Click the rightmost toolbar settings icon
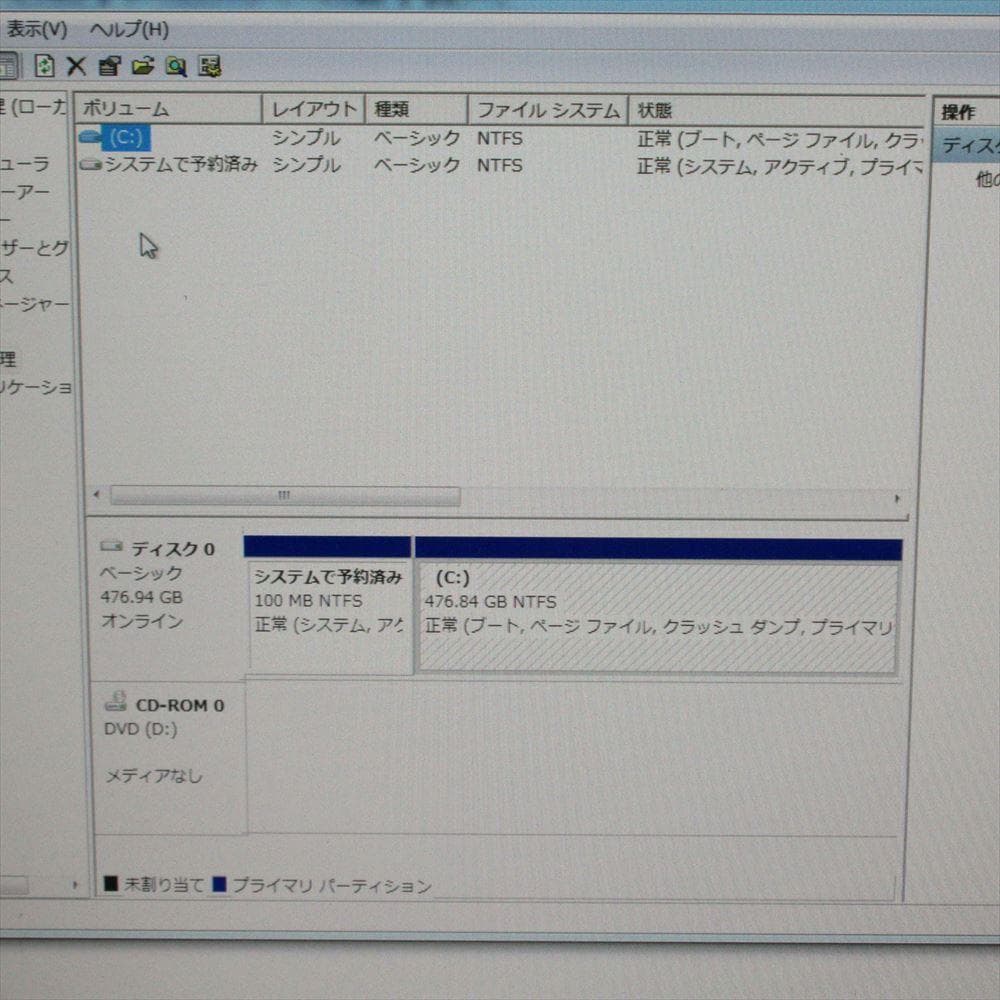 point(208,66)
